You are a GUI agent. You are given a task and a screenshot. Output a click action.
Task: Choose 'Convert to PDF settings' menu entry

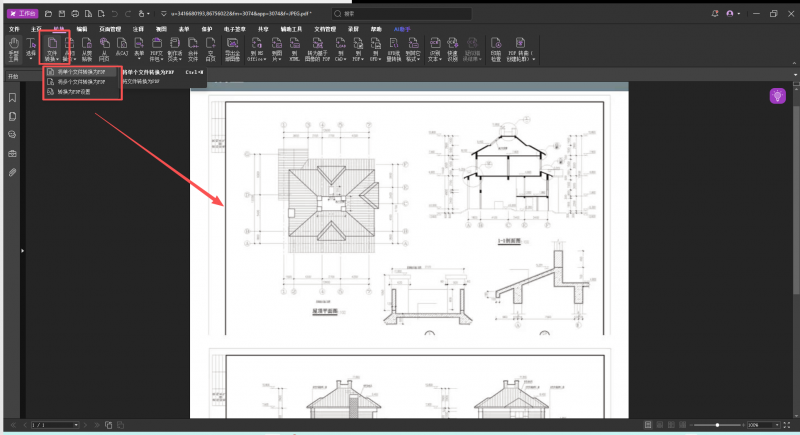[x=82, y=92]
